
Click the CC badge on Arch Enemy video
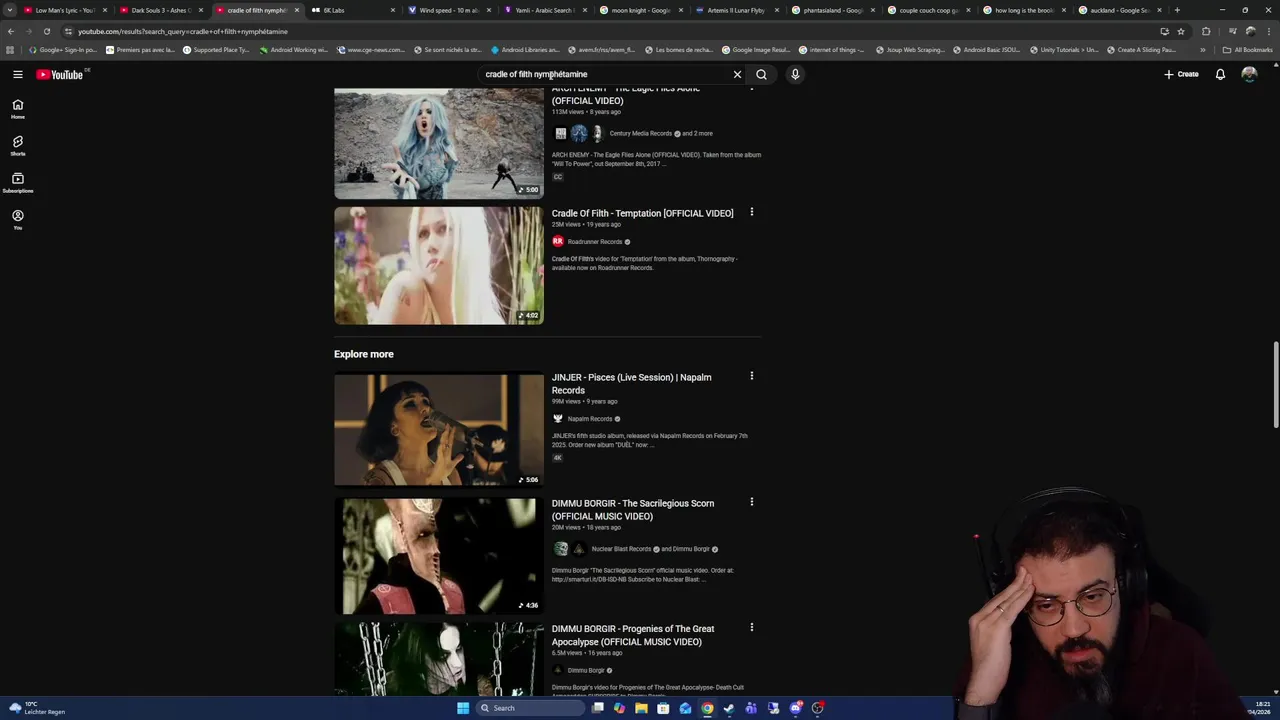[558, 177]
